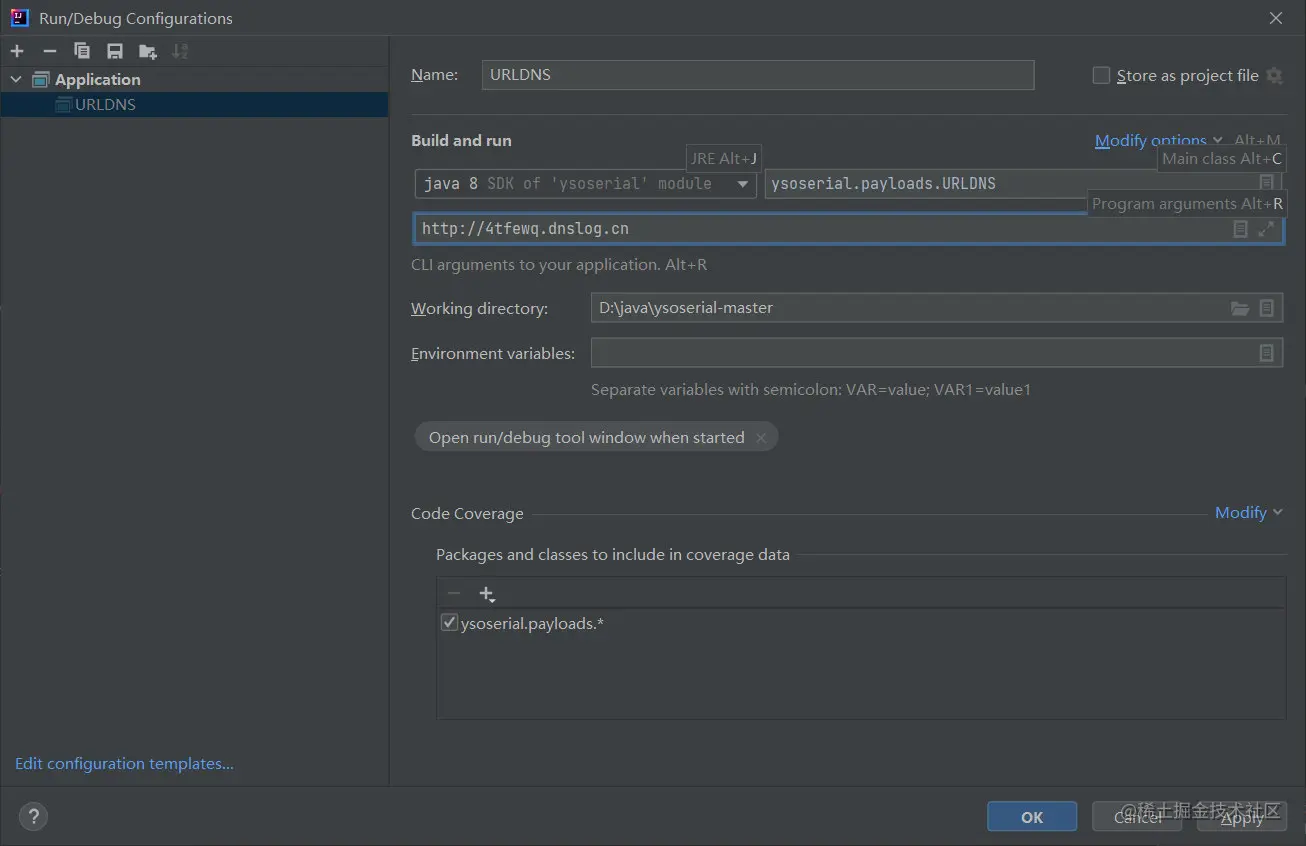Copy the selected configuration
This screenshot has height=846, width=1306.
(82, 51)
